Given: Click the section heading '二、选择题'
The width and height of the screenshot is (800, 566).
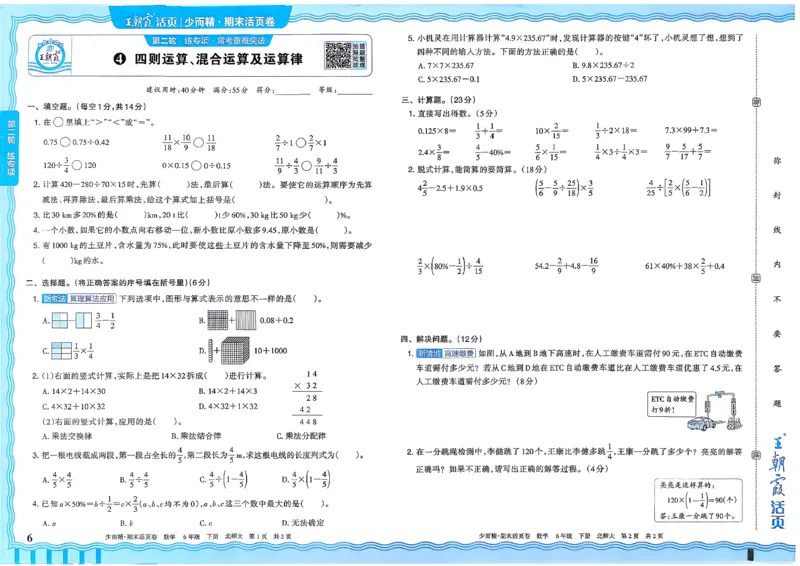Looking at the screenshot, I should [x=50, y=283].
